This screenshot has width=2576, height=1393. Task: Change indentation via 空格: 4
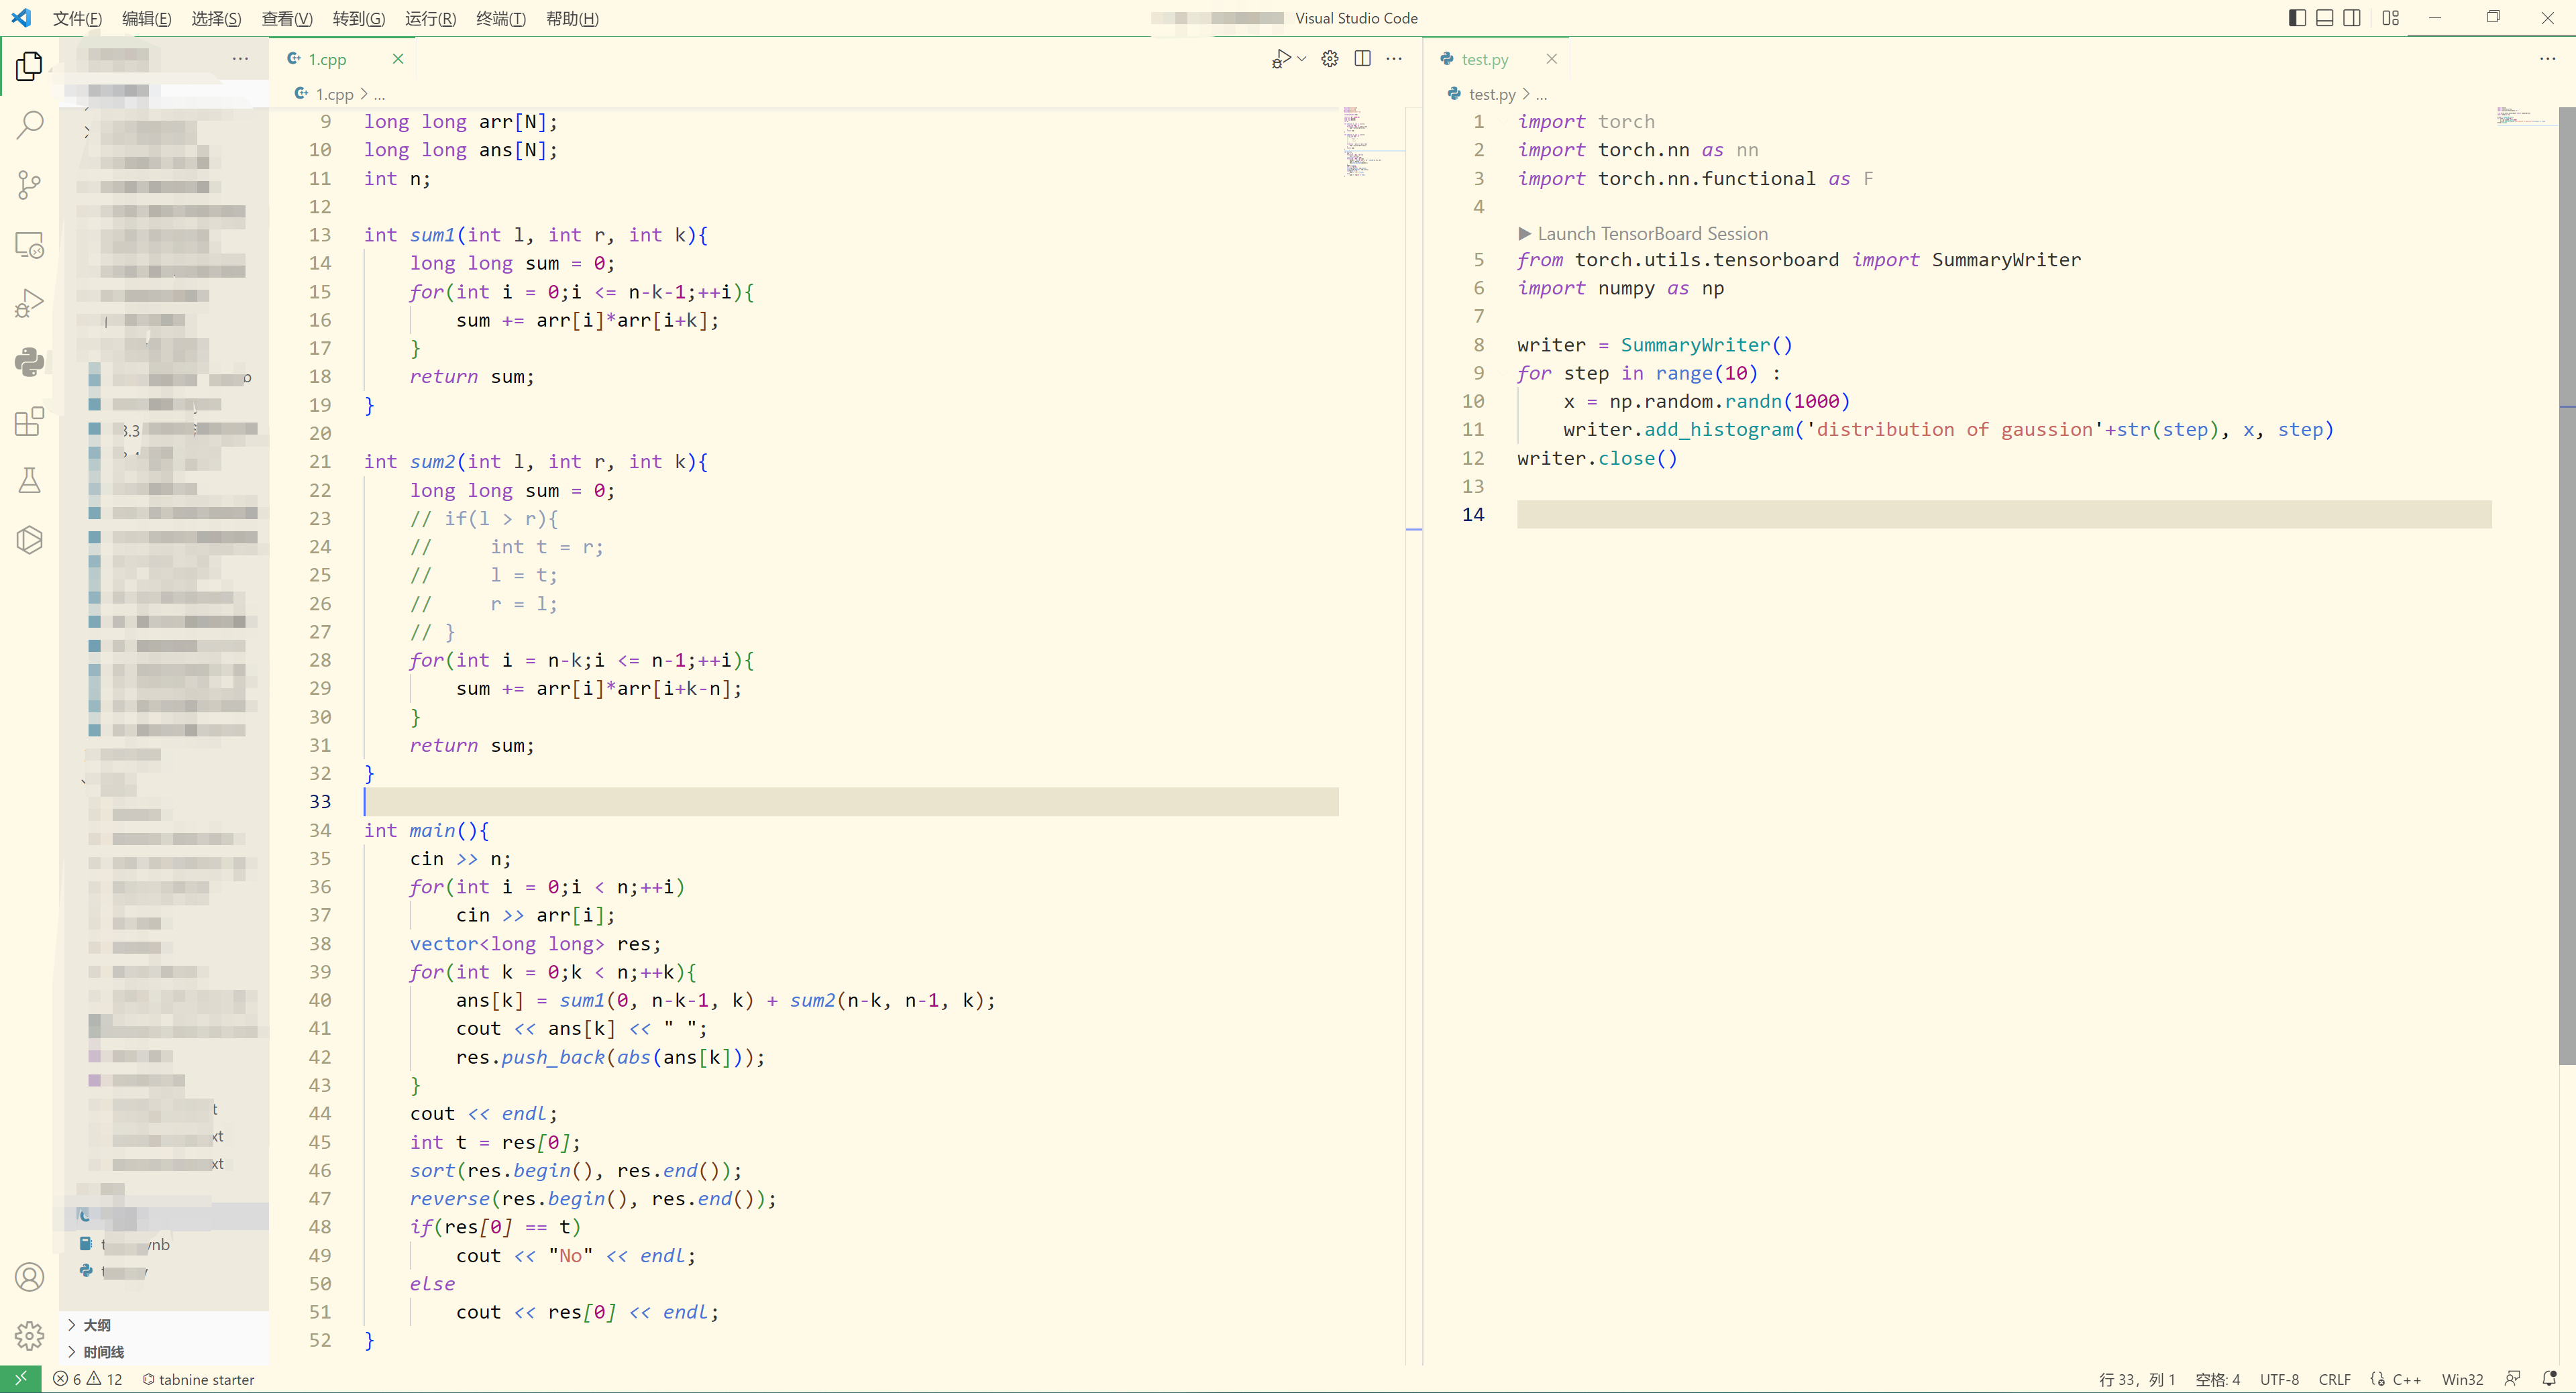click(x=2217, y=1379)
